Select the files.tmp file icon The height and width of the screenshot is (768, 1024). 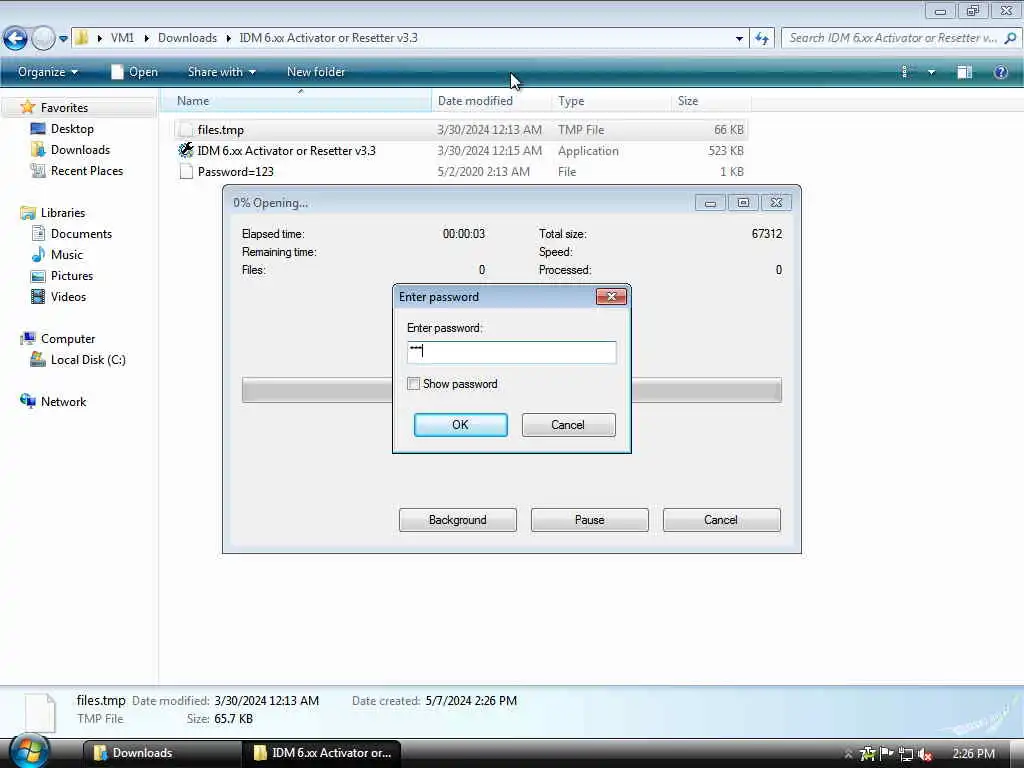coord(186,130)
